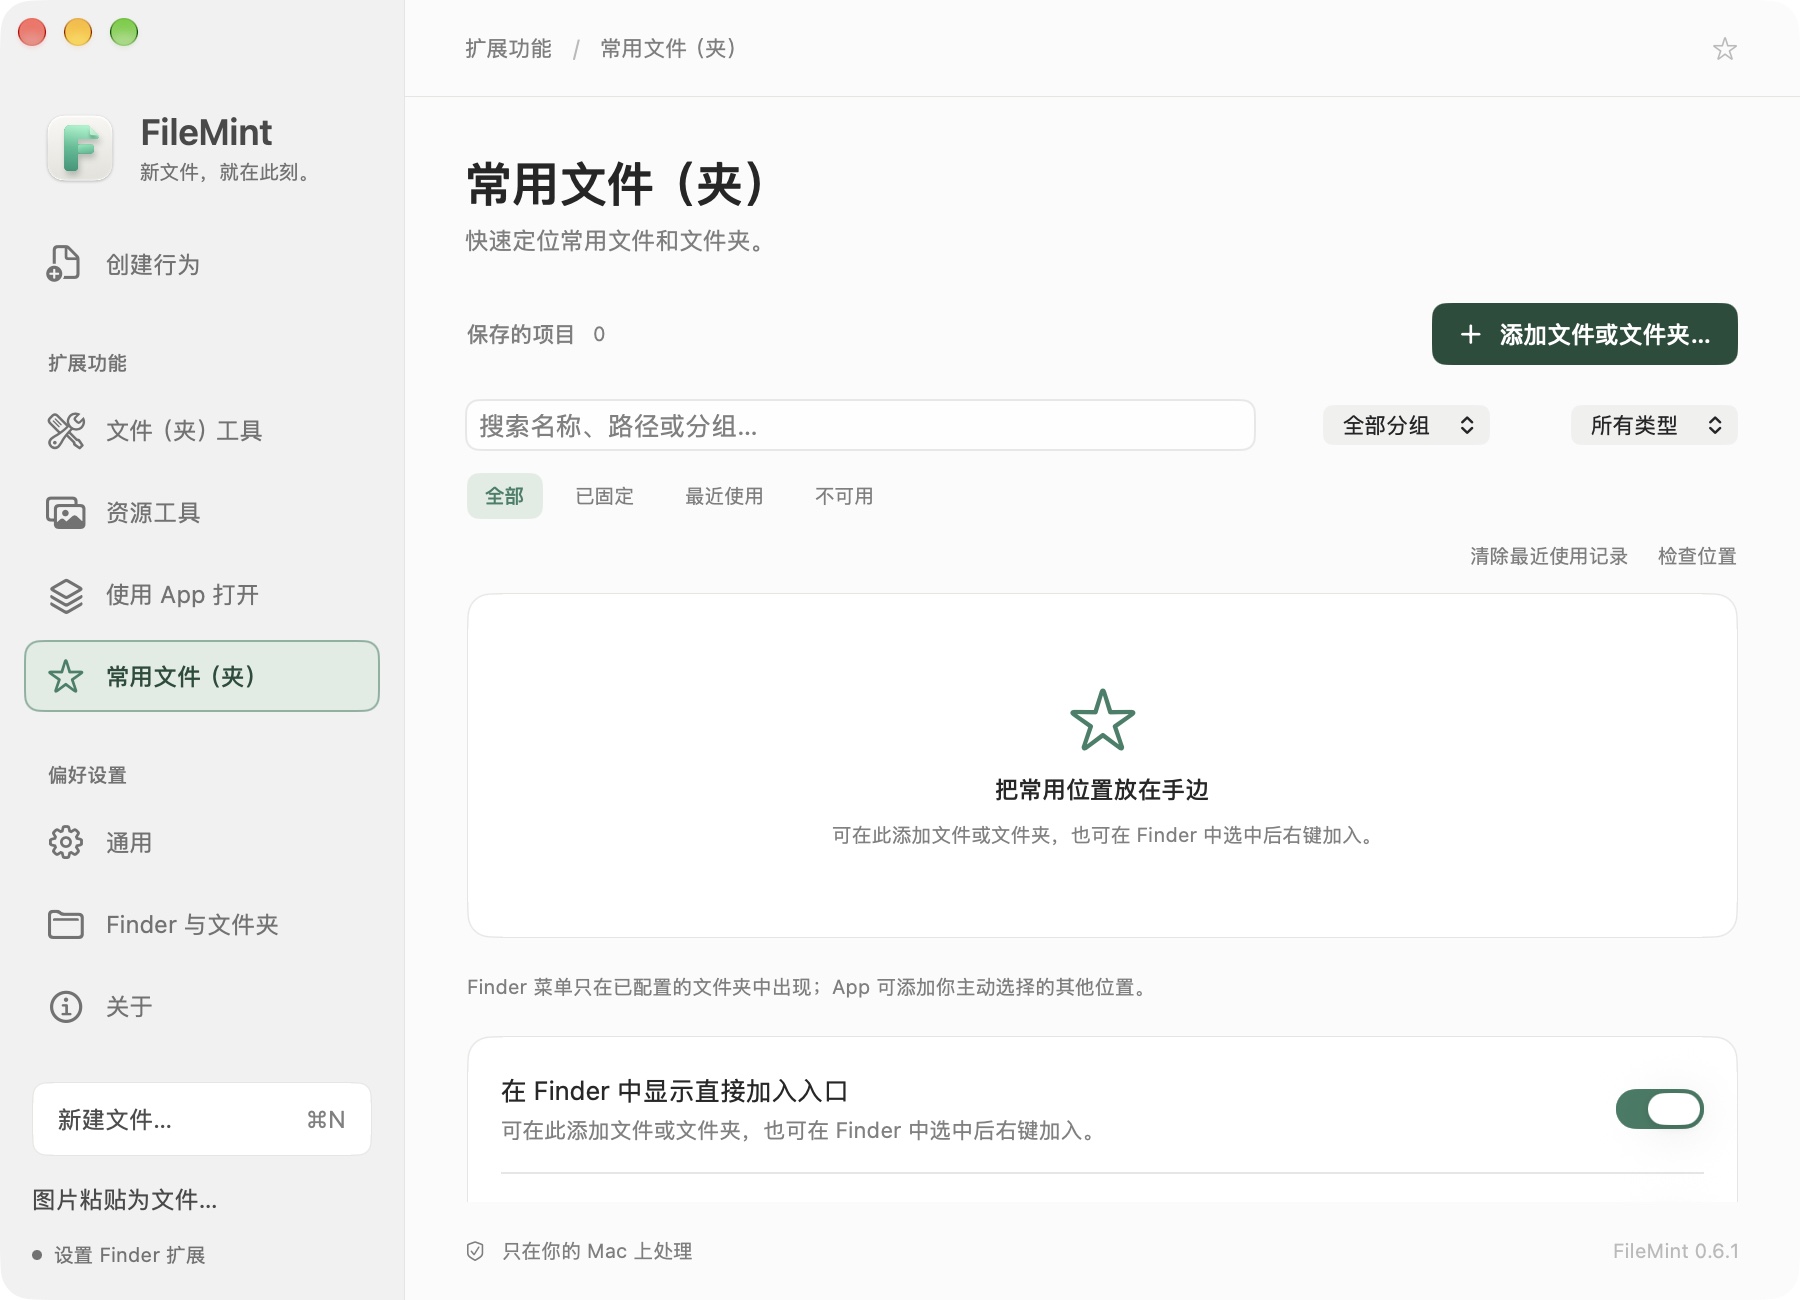Click the star icon for 常用文件（夹）

[66, 677]
